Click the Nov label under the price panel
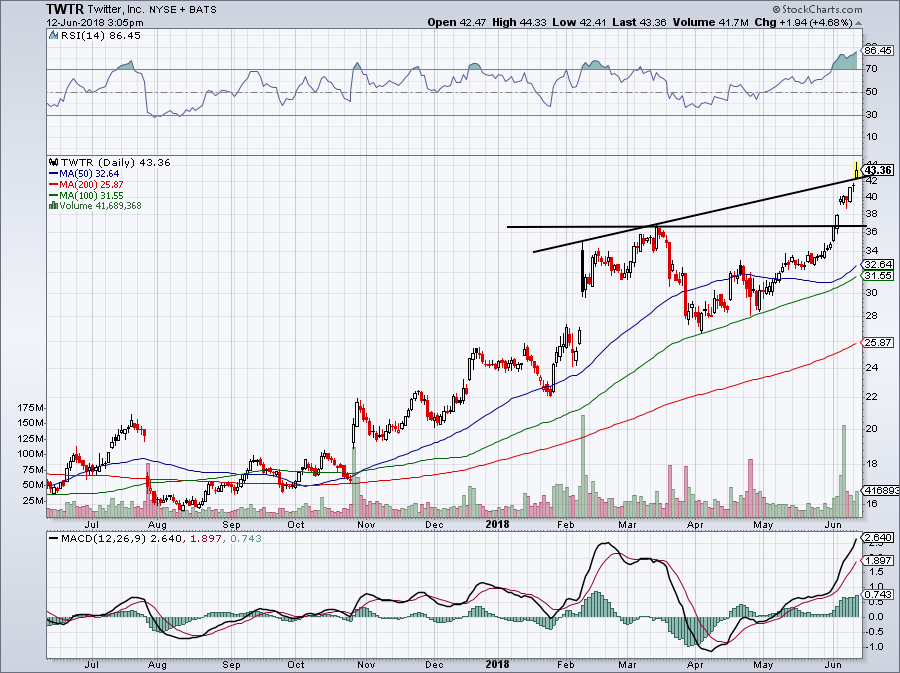Screen dimensions: 900x673 [366, 524]
